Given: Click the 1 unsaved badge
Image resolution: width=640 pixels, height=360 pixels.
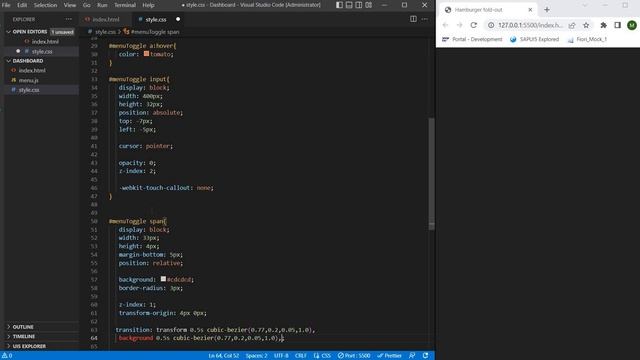Looking at the screenshot, I should point(62,31).
